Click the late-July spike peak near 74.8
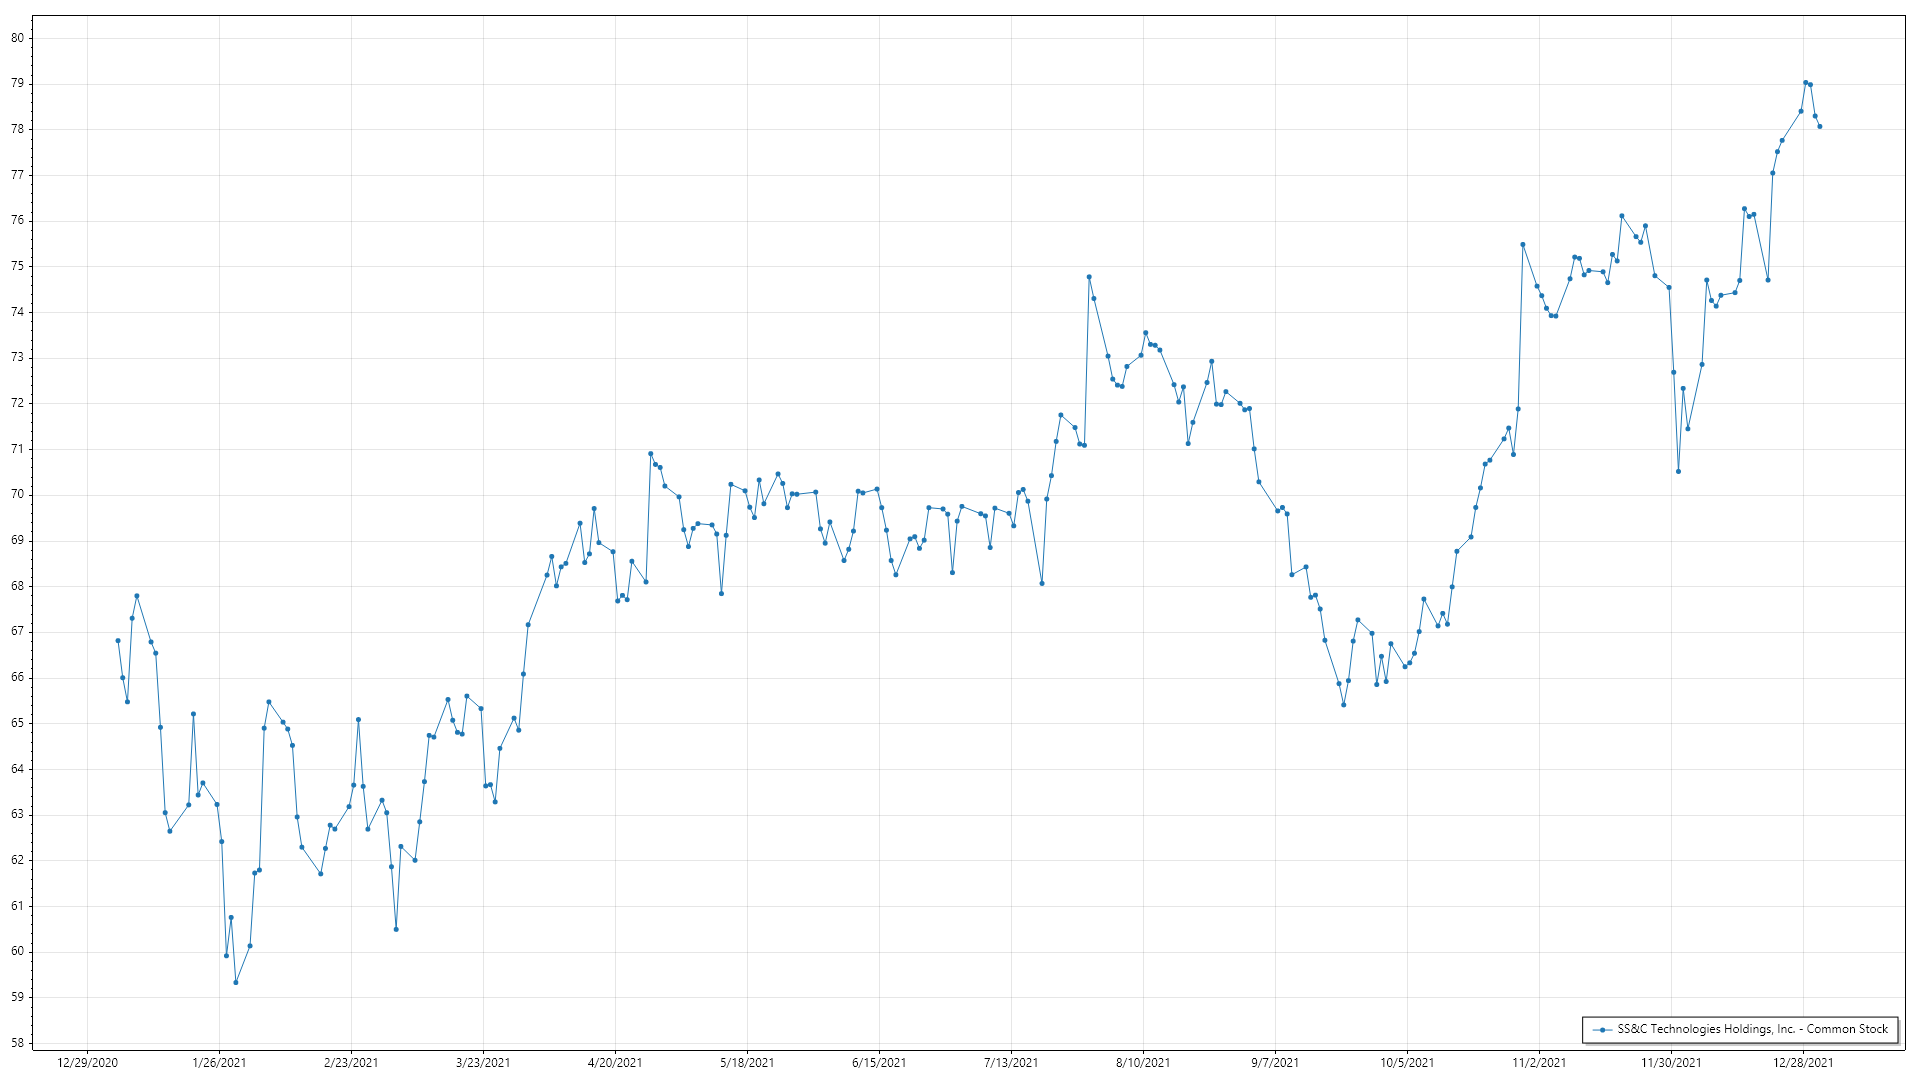This screenshot has height=1080, width=1920. click(1089, 277)
